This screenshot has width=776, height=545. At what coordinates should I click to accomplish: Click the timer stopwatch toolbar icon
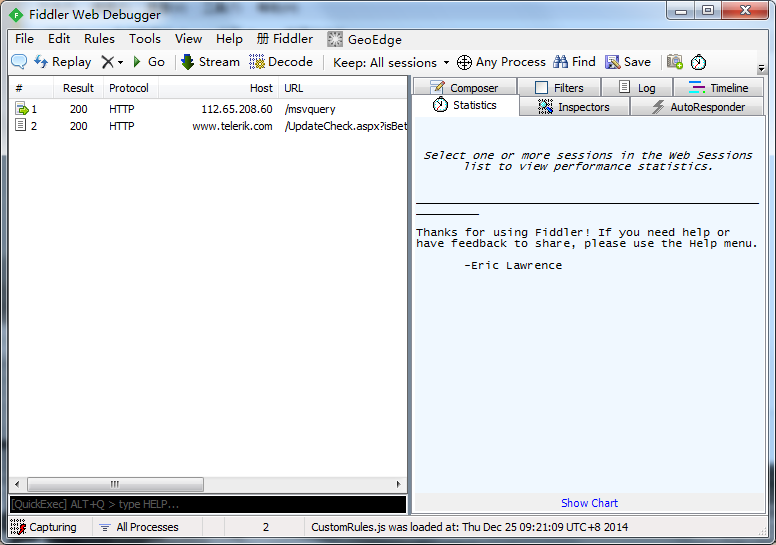(698, 62)
